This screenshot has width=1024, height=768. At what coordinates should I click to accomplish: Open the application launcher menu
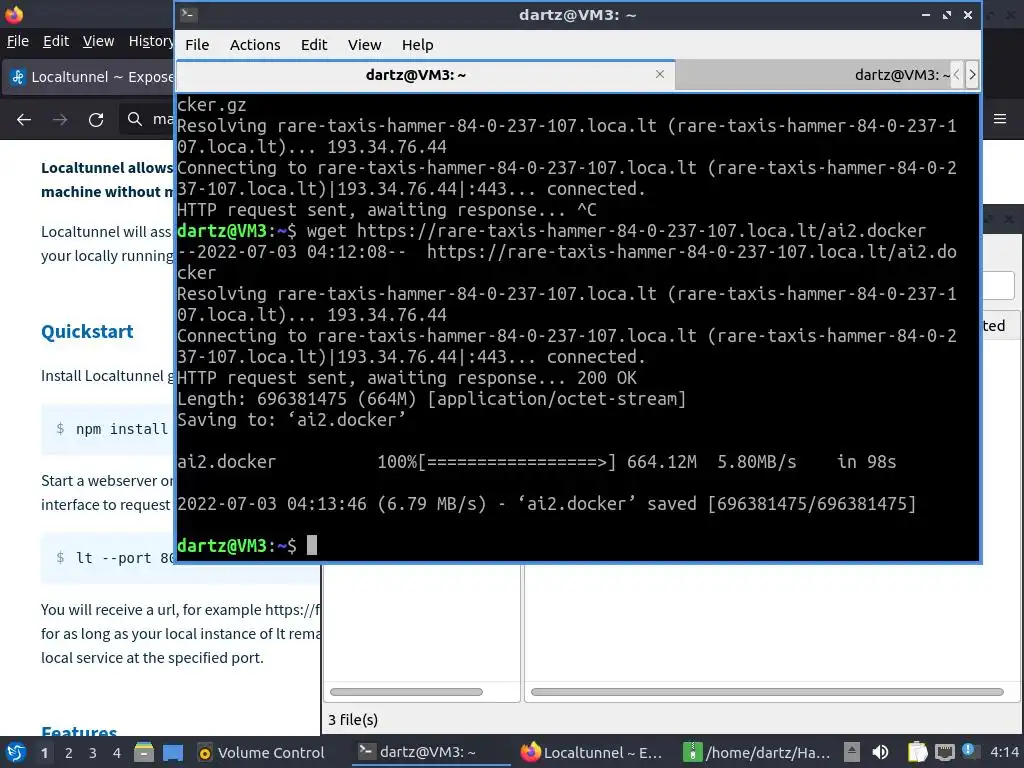click(x=16, y=752)
